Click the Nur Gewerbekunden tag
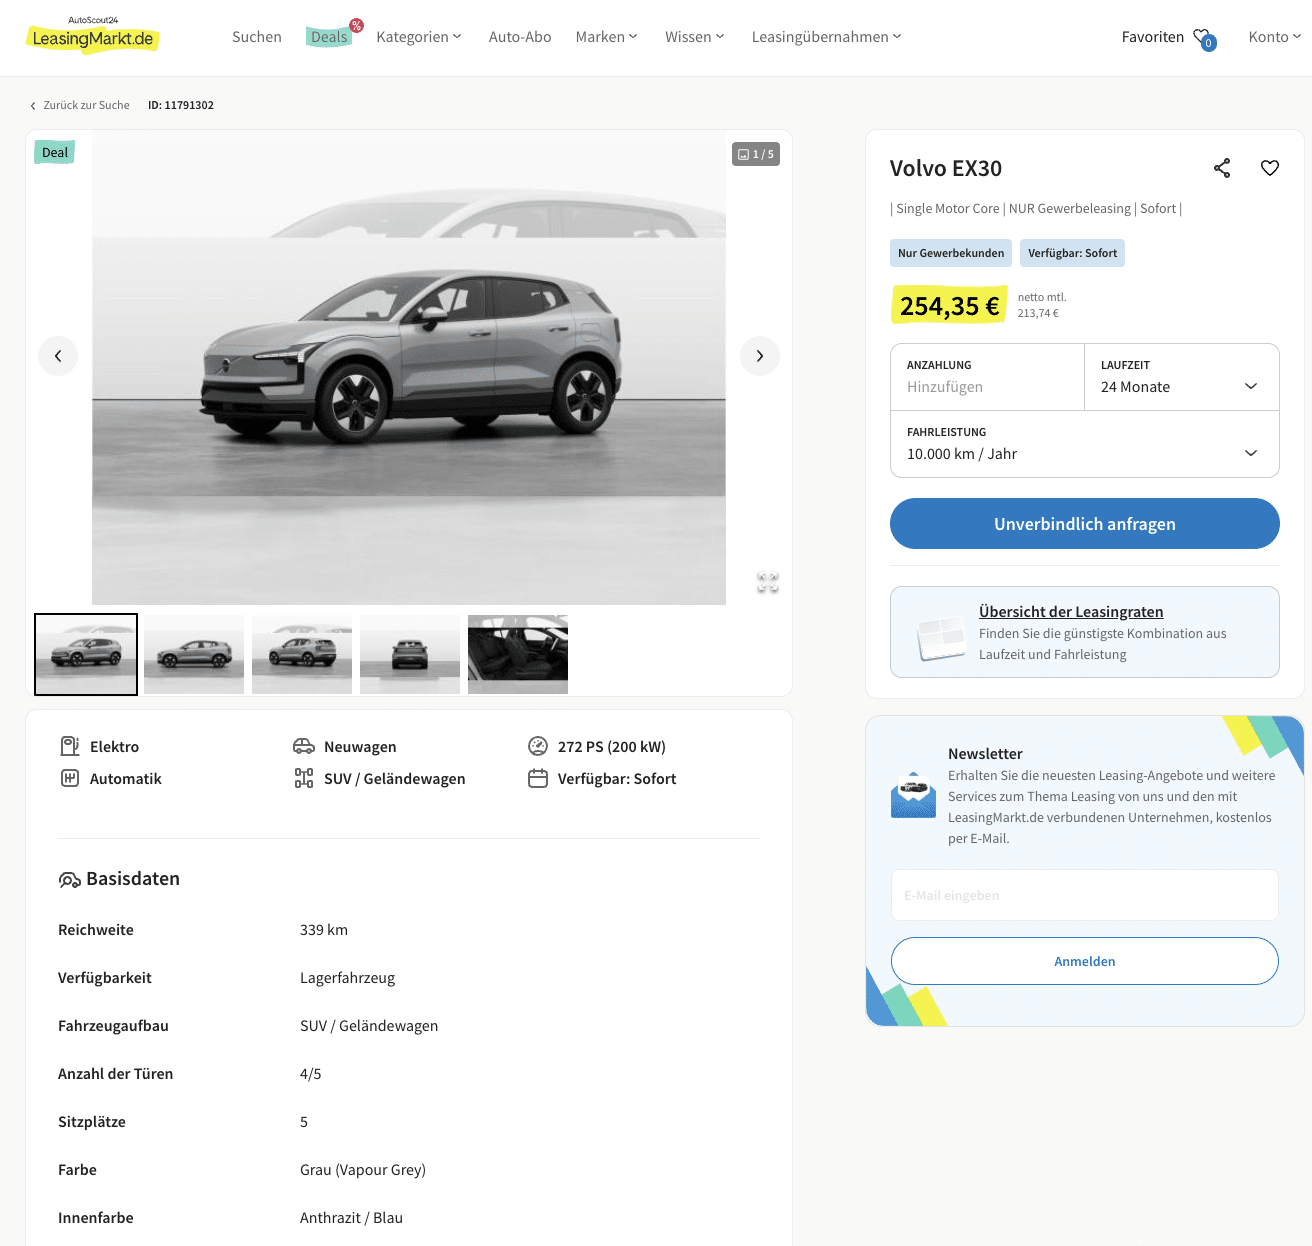 pos(951,253)
